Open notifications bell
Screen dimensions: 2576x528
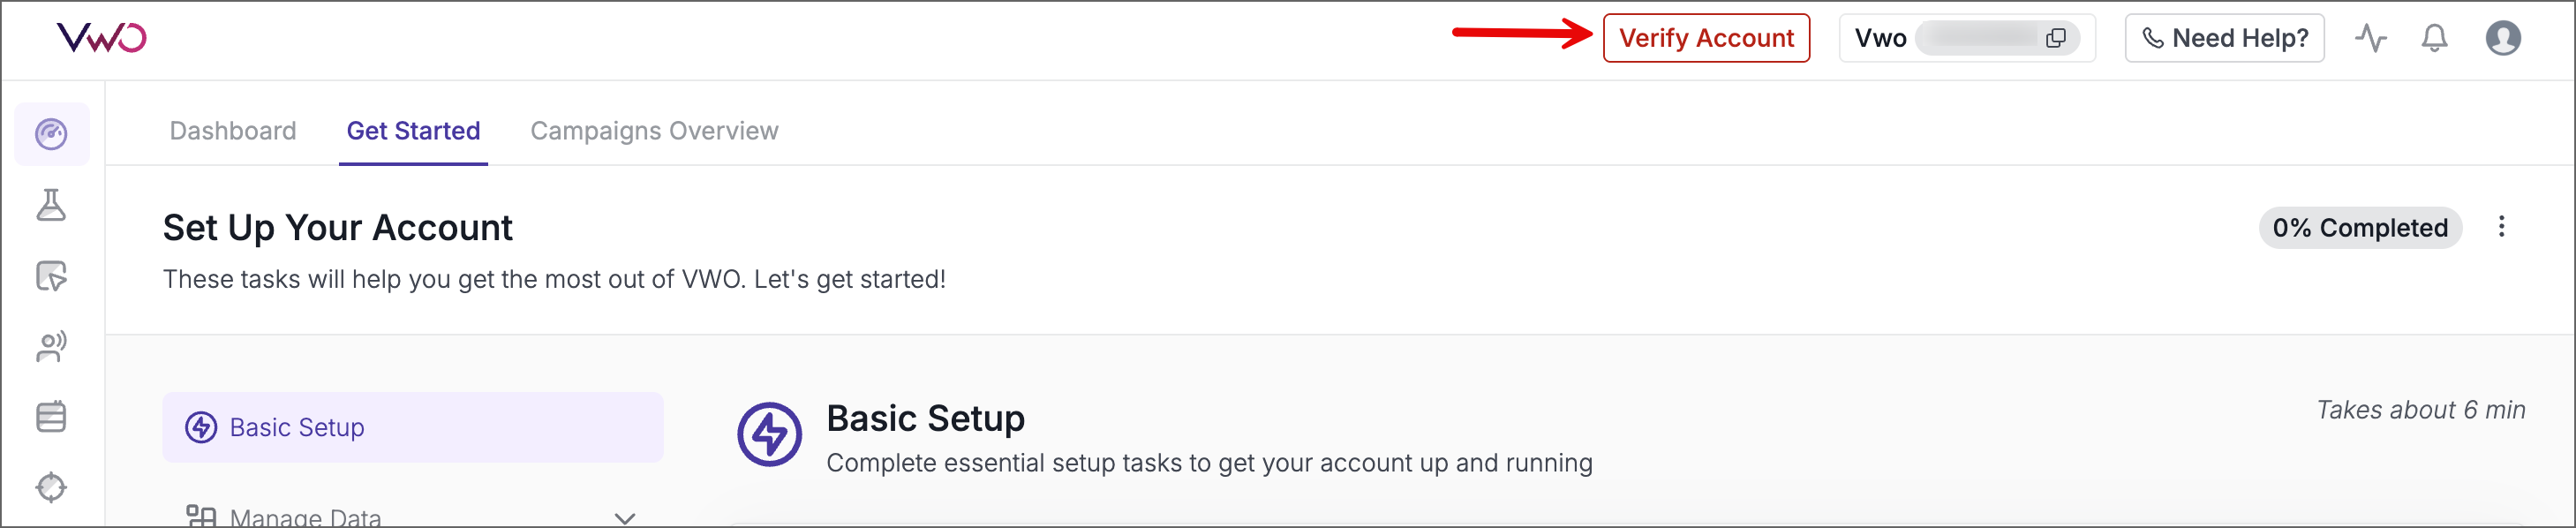coord(2435,38)
